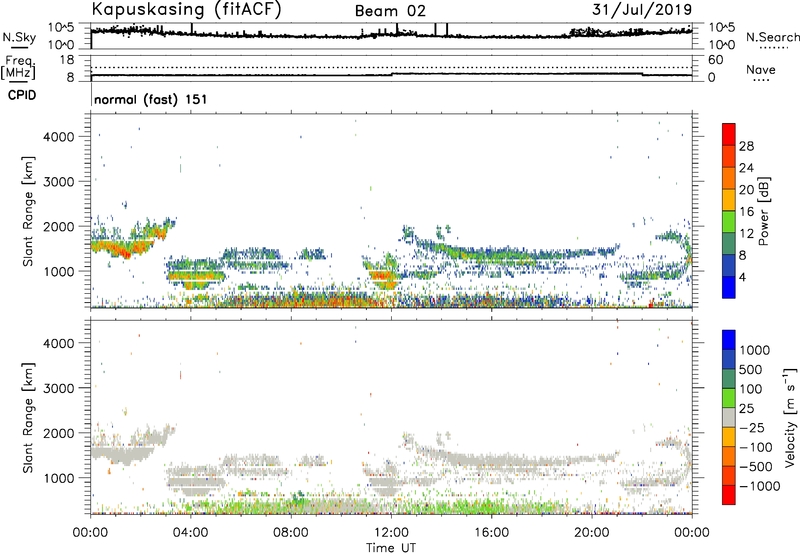Click the date '31/Jul/2019'
800x554 pixels.
click(x=642, y=10)
